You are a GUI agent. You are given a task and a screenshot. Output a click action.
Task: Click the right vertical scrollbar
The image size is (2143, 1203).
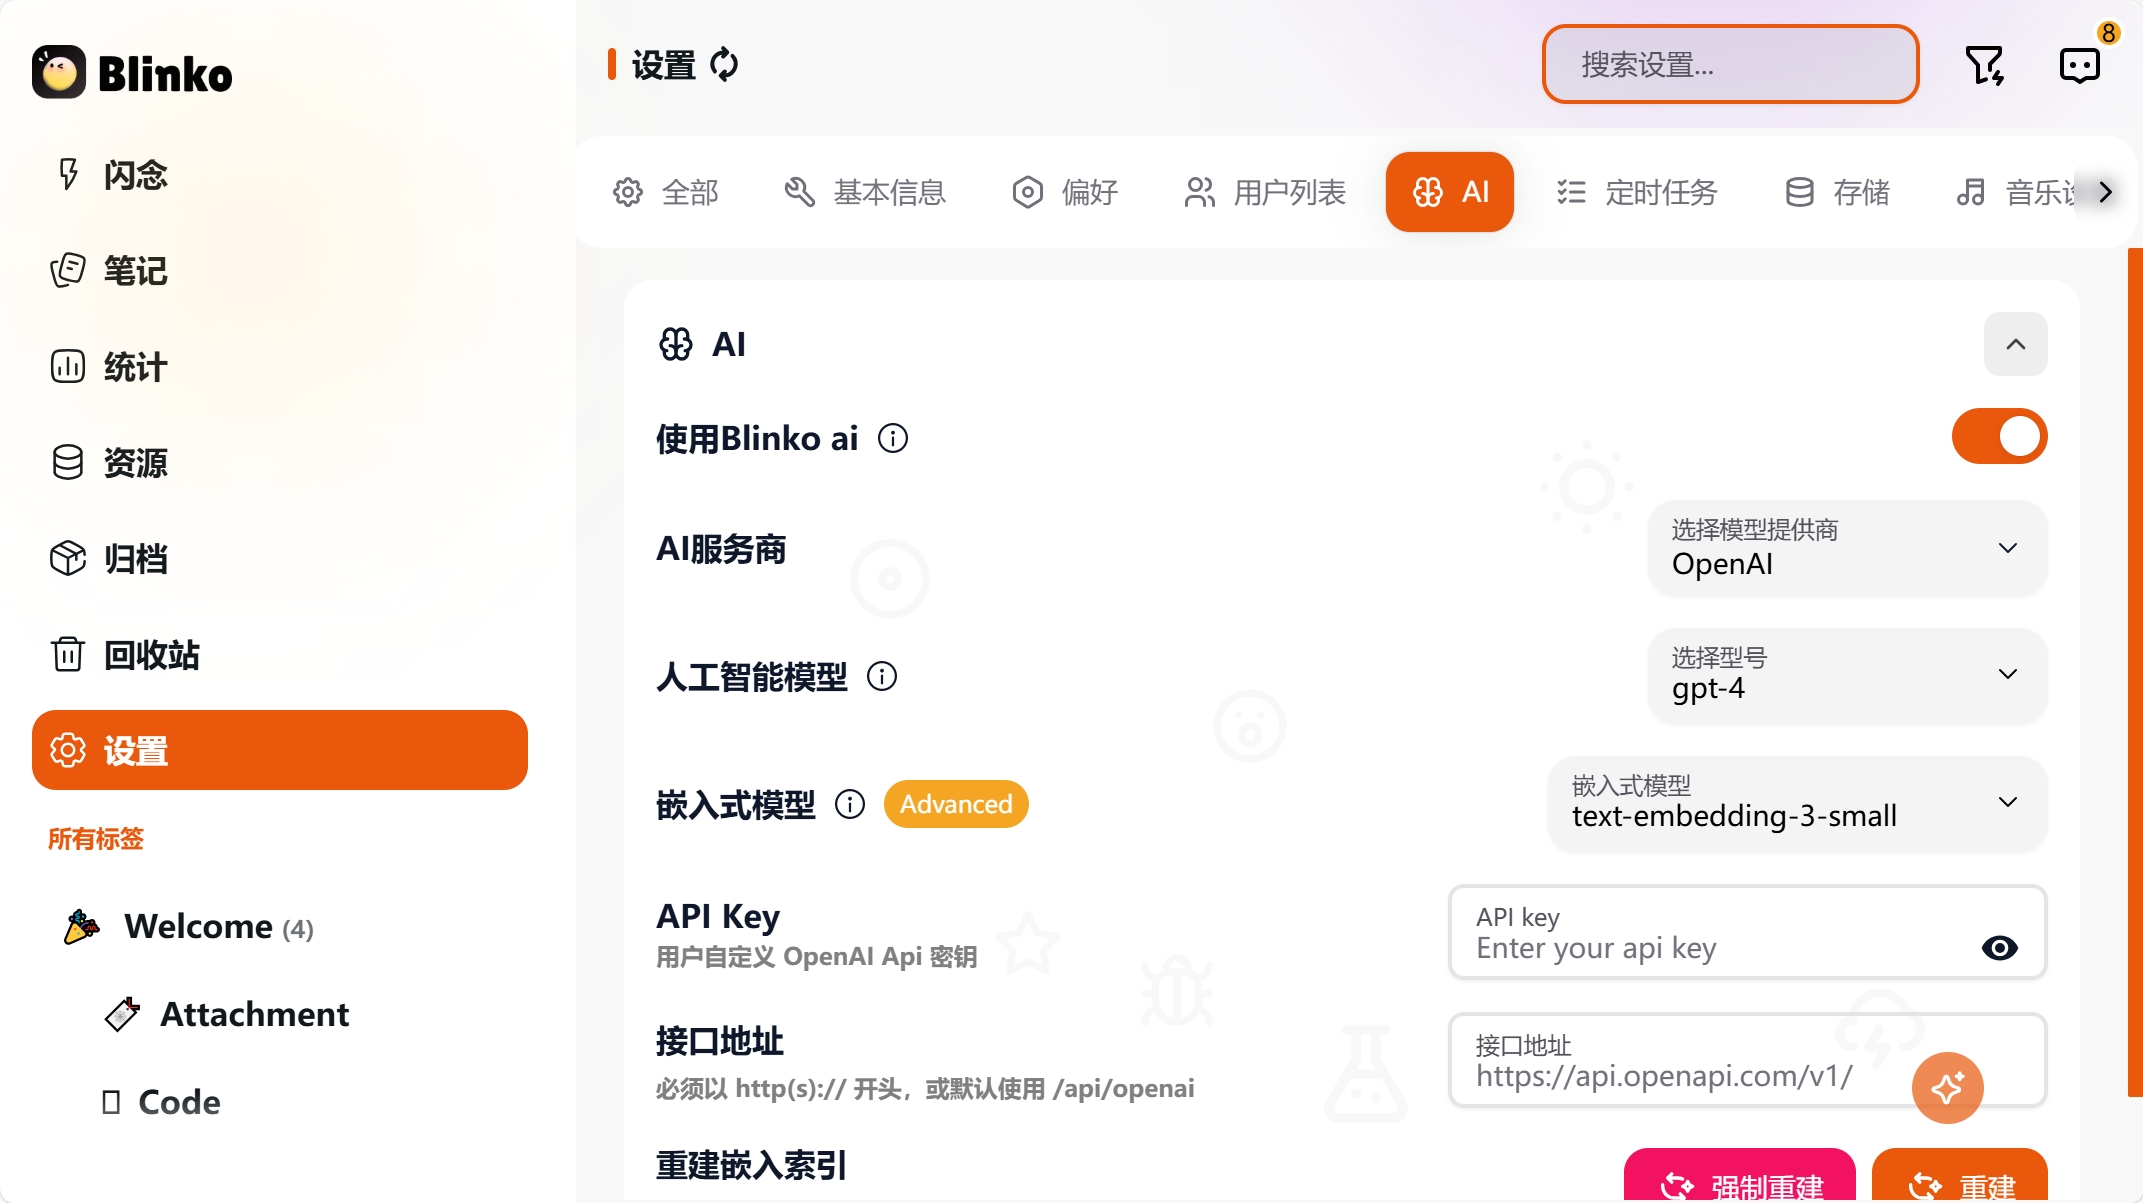coord(2135,672)
